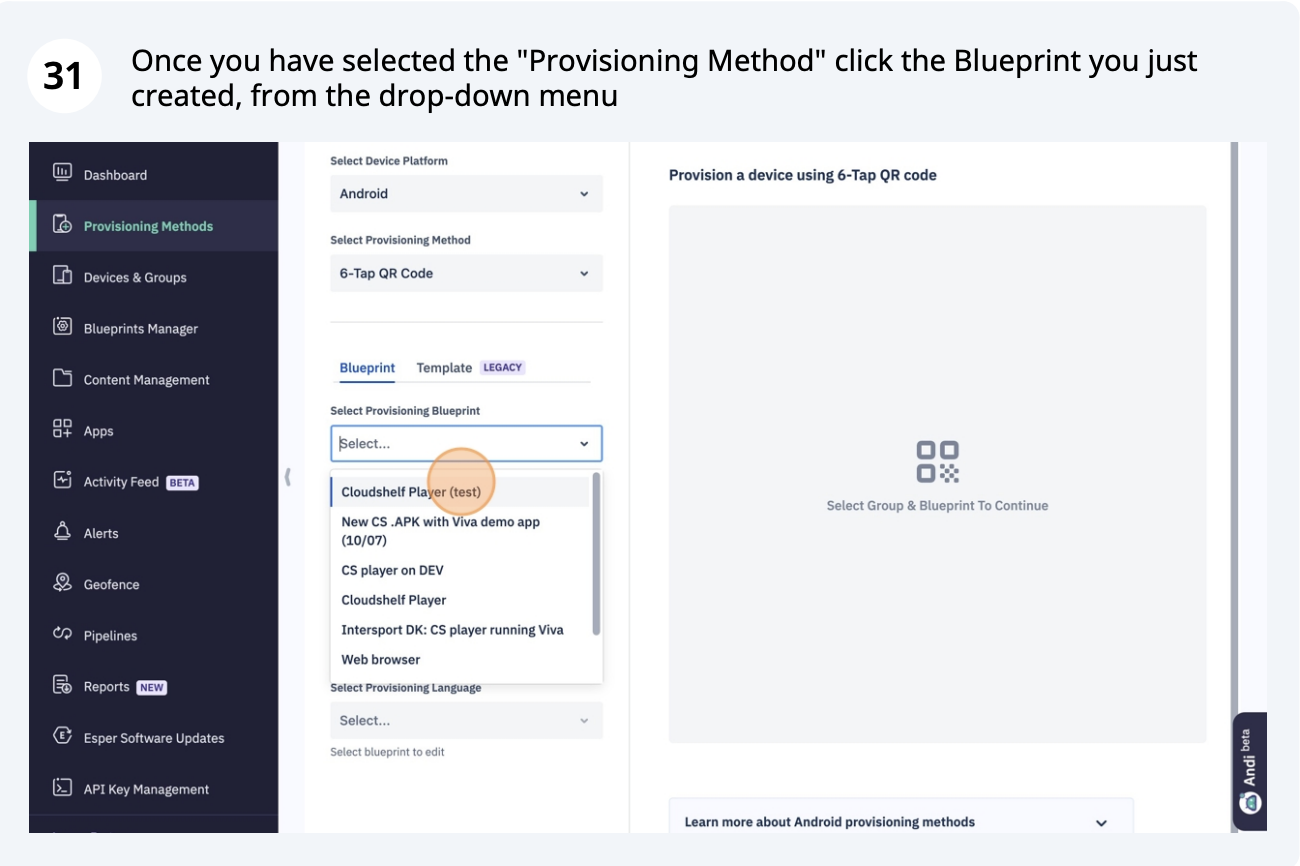Screen dimensions: 1300x866
Task: Choose Cloudshelf Player (test) blueprint option
Action: 411,492
